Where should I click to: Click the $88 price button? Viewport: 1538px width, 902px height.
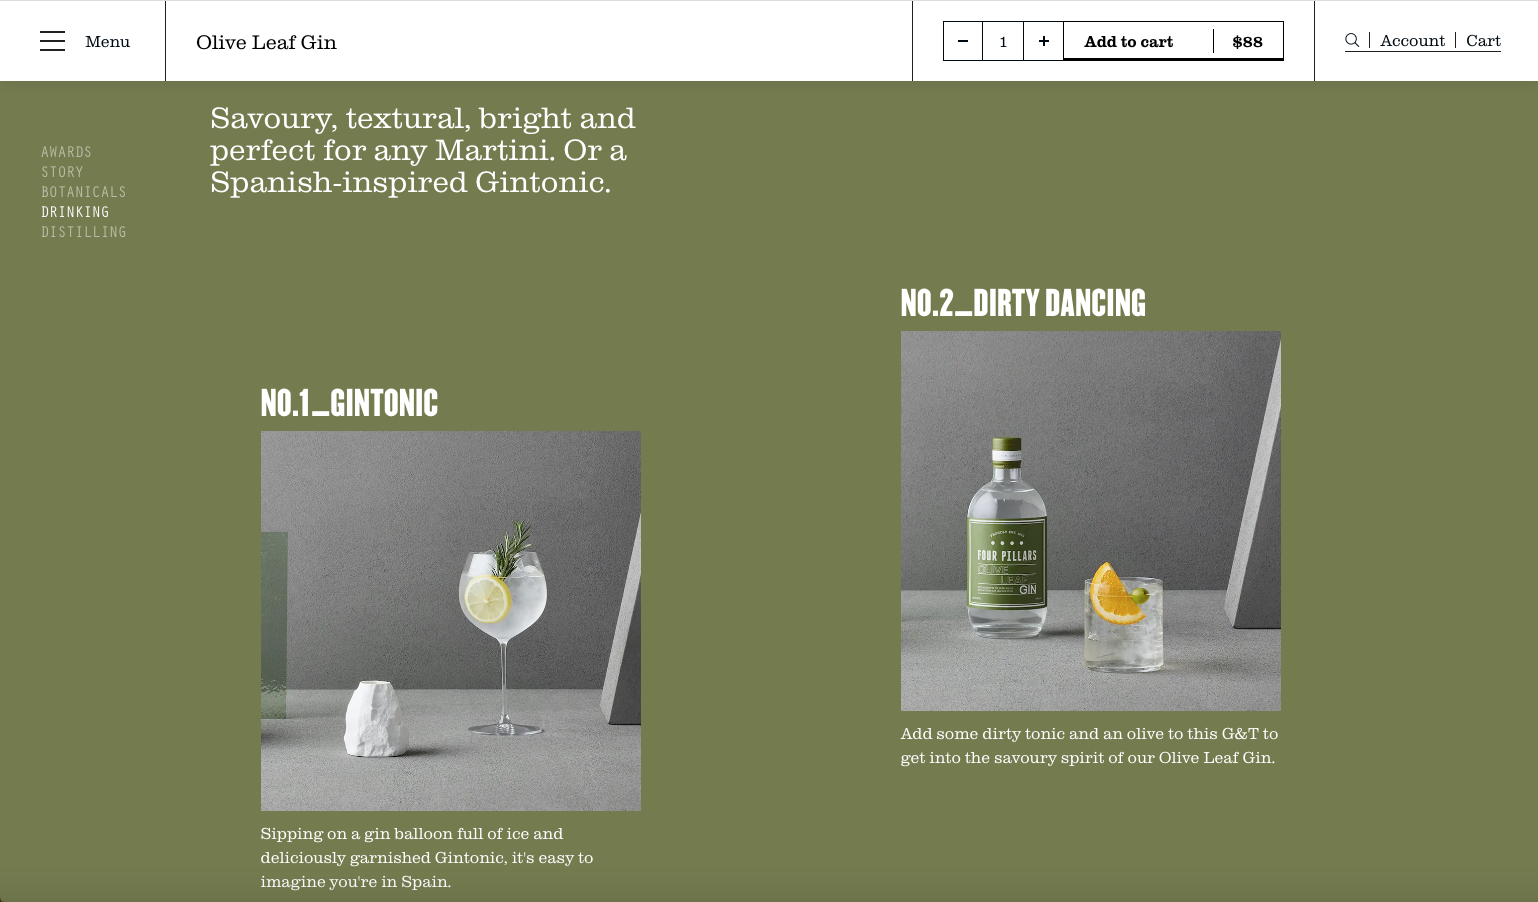(1248, 41)
